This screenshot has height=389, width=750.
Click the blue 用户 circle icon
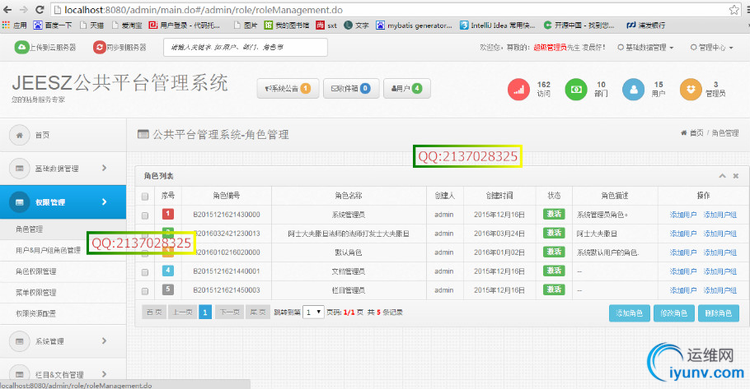pos(633,89)
